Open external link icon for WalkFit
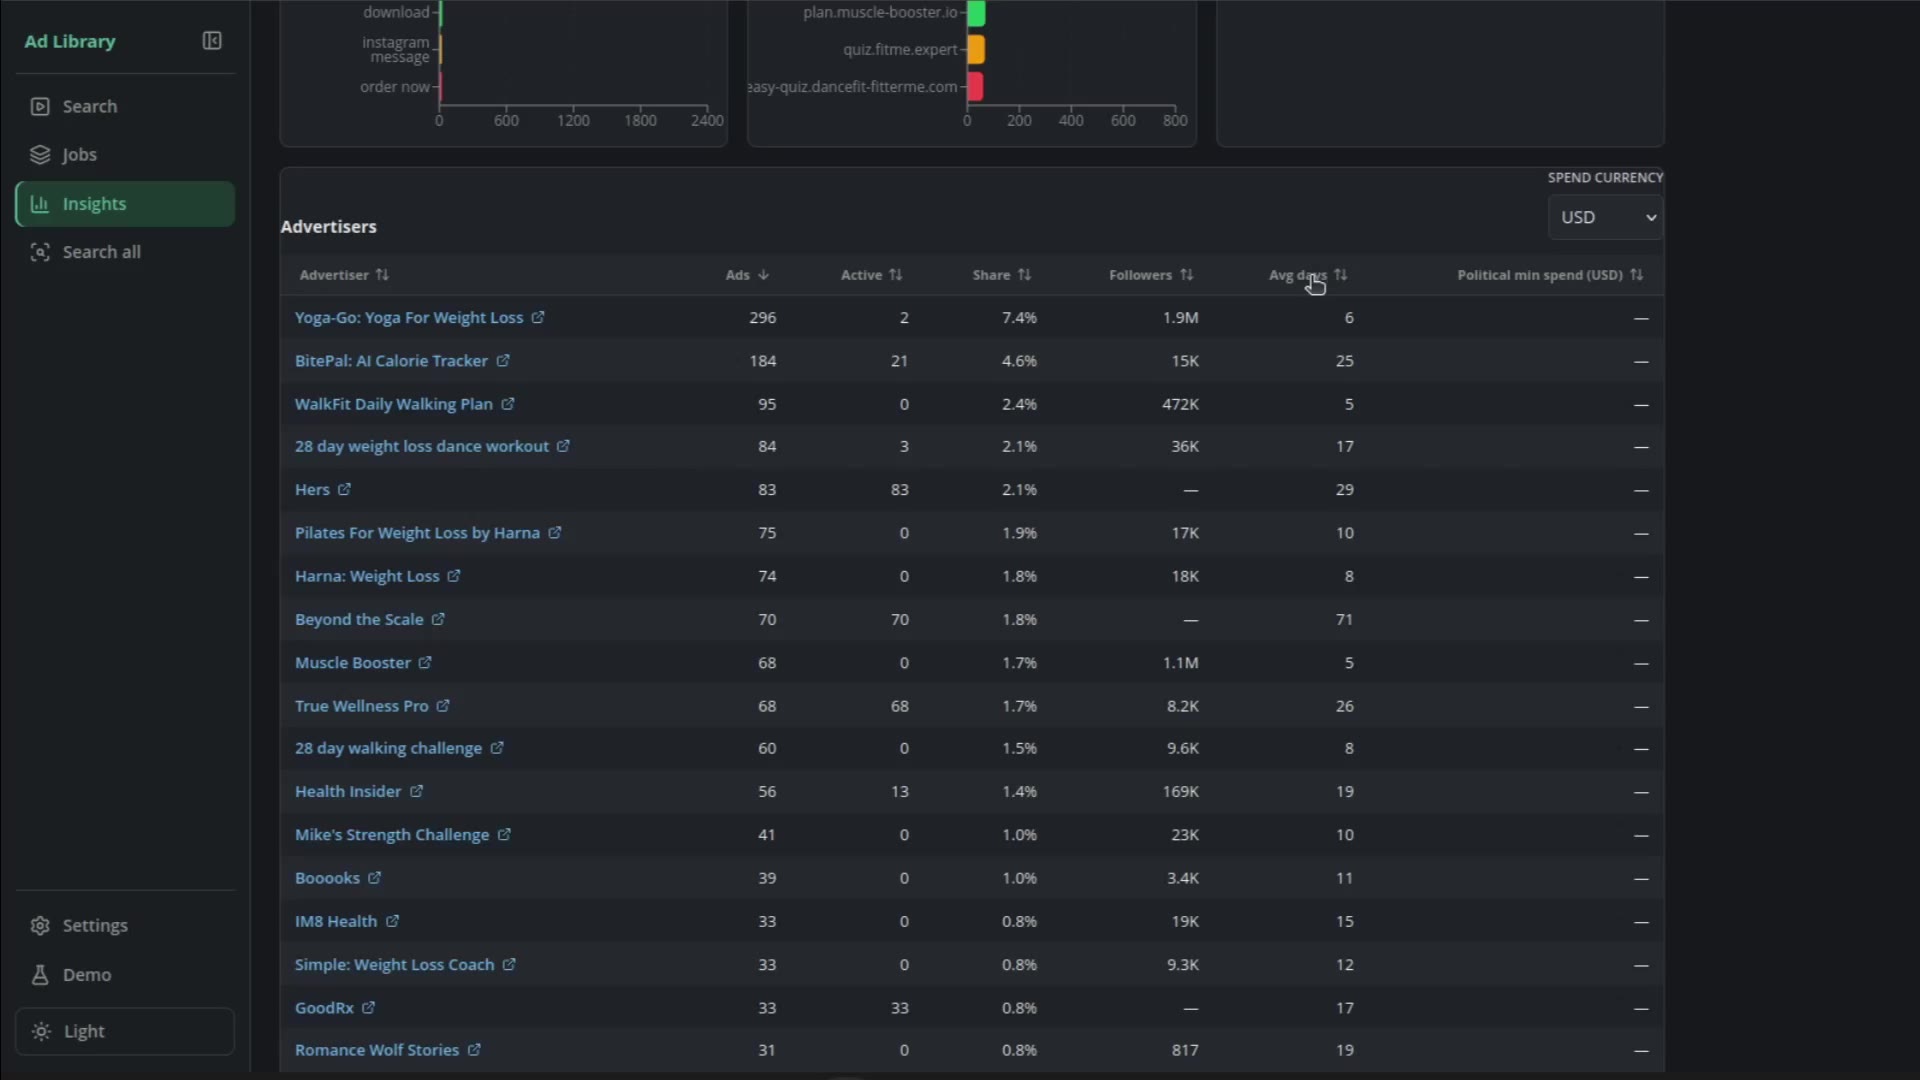Screen dimensions: 1920x1080 coord(508,404)
